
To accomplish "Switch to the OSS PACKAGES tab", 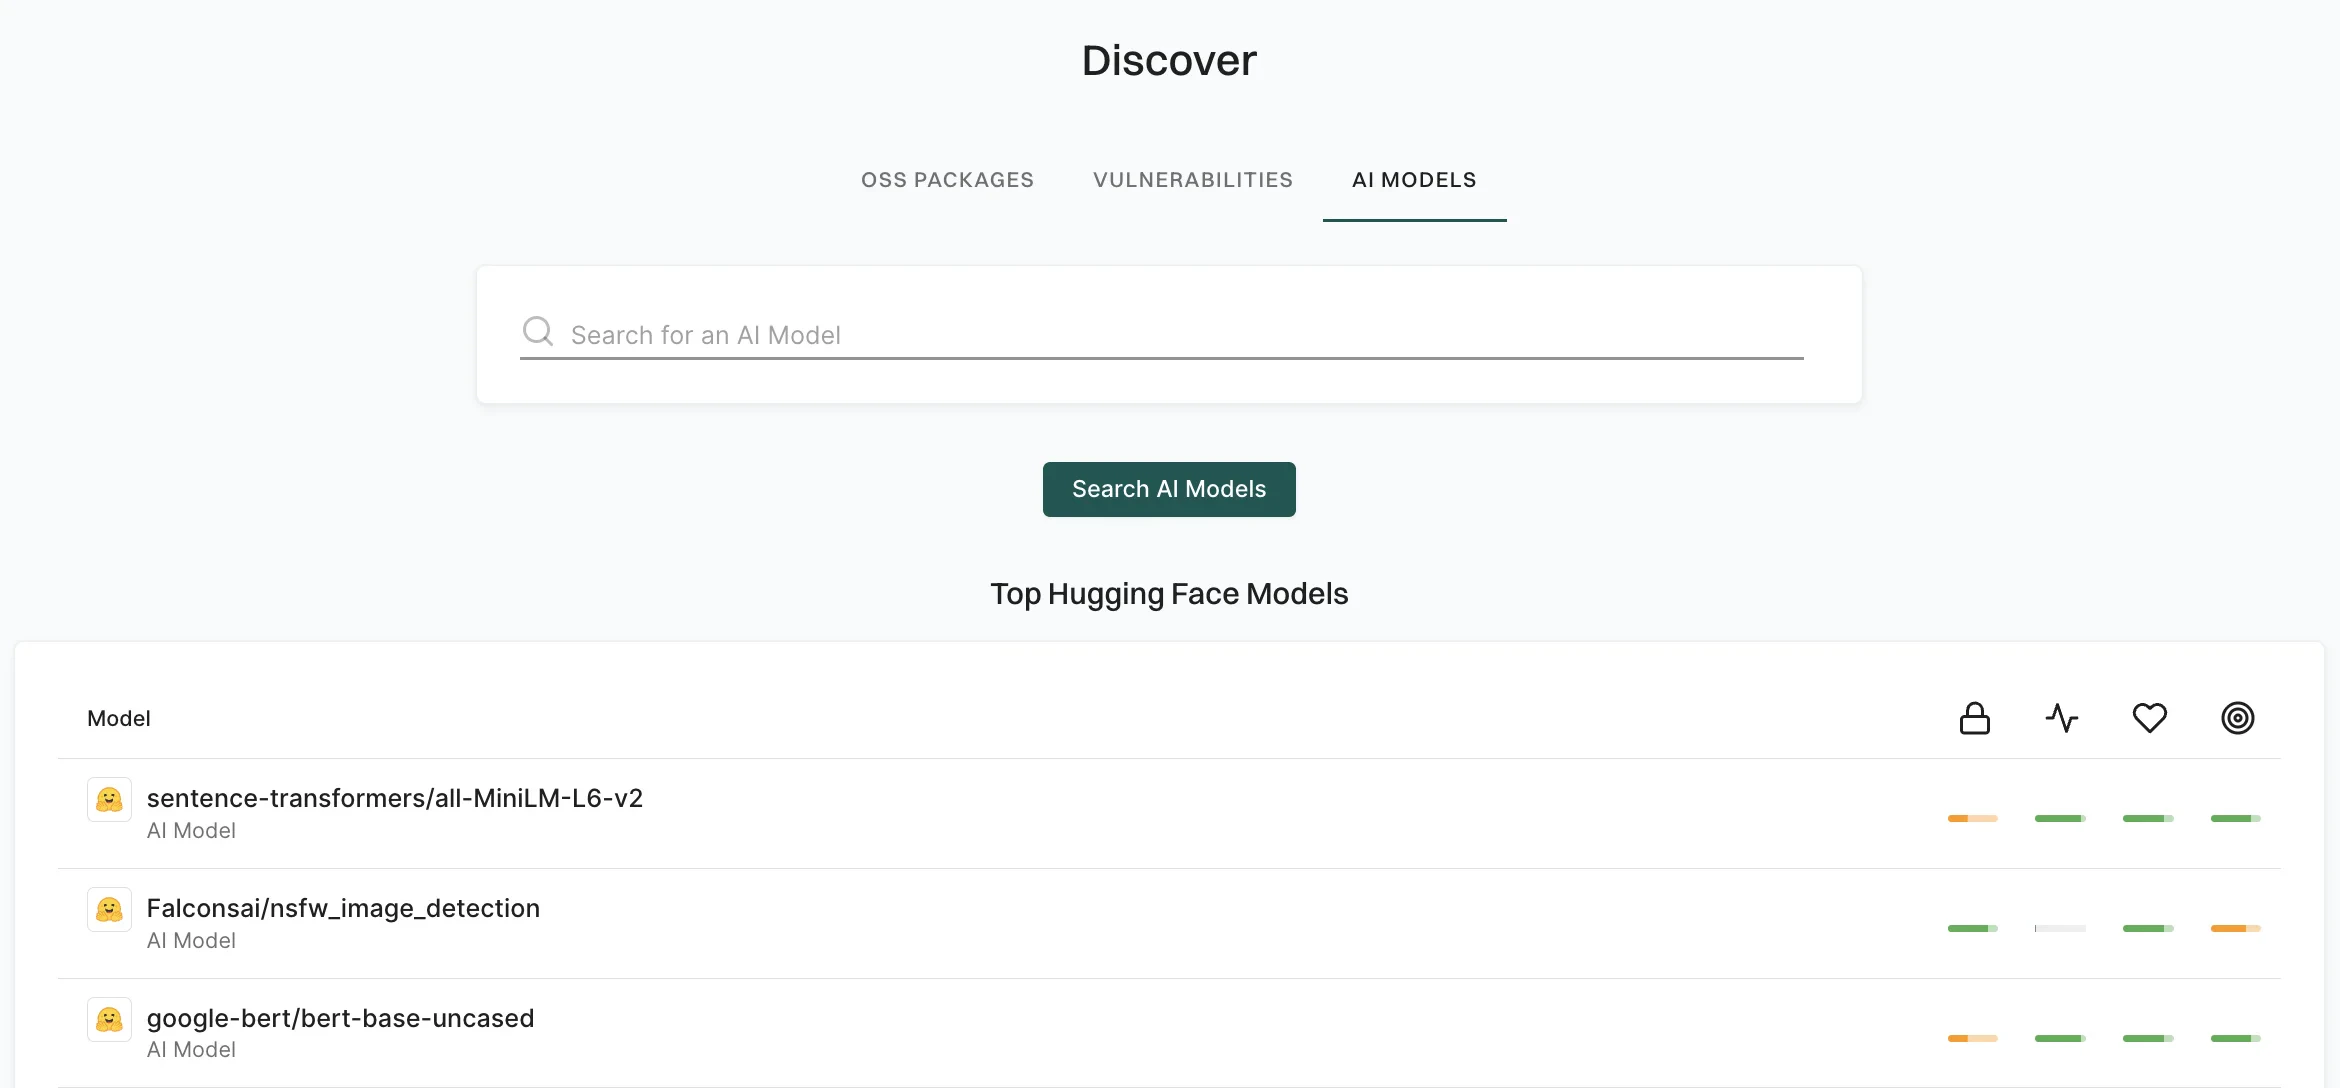I will (x=947, y=180).
